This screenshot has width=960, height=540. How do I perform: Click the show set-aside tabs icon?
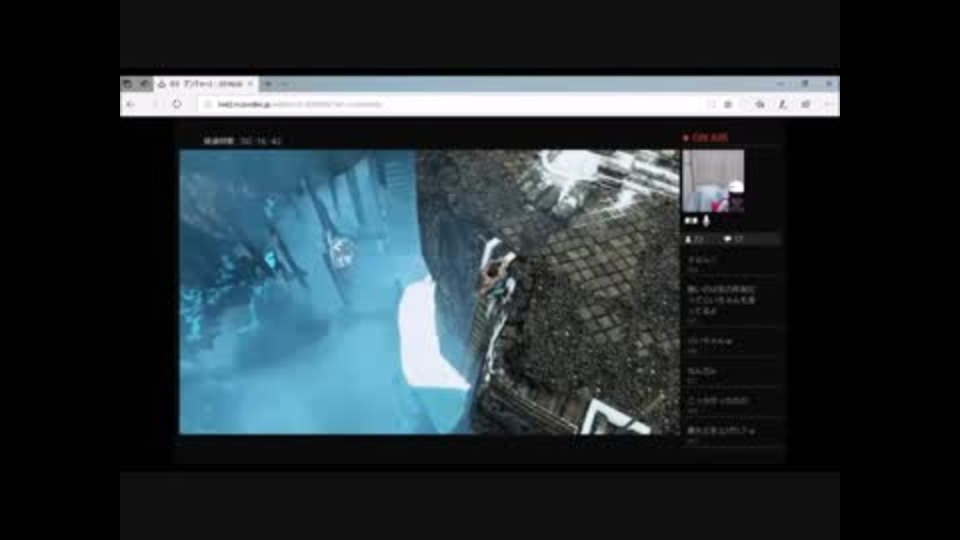pyautogui.click(x=144, y=84)
